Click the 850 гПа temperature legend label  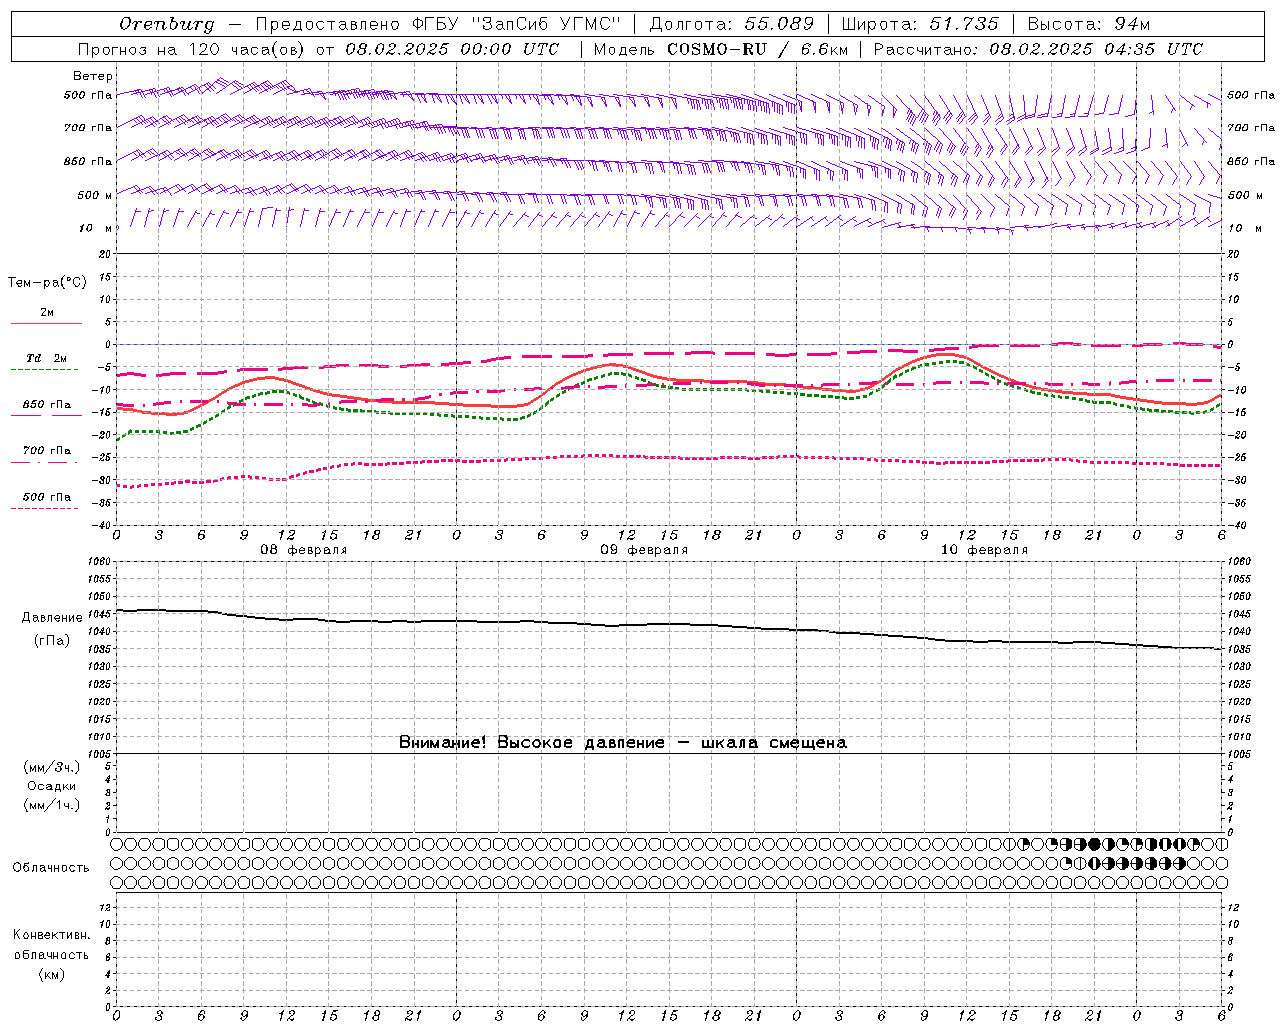pyautogui.click(x=47, y=405)
